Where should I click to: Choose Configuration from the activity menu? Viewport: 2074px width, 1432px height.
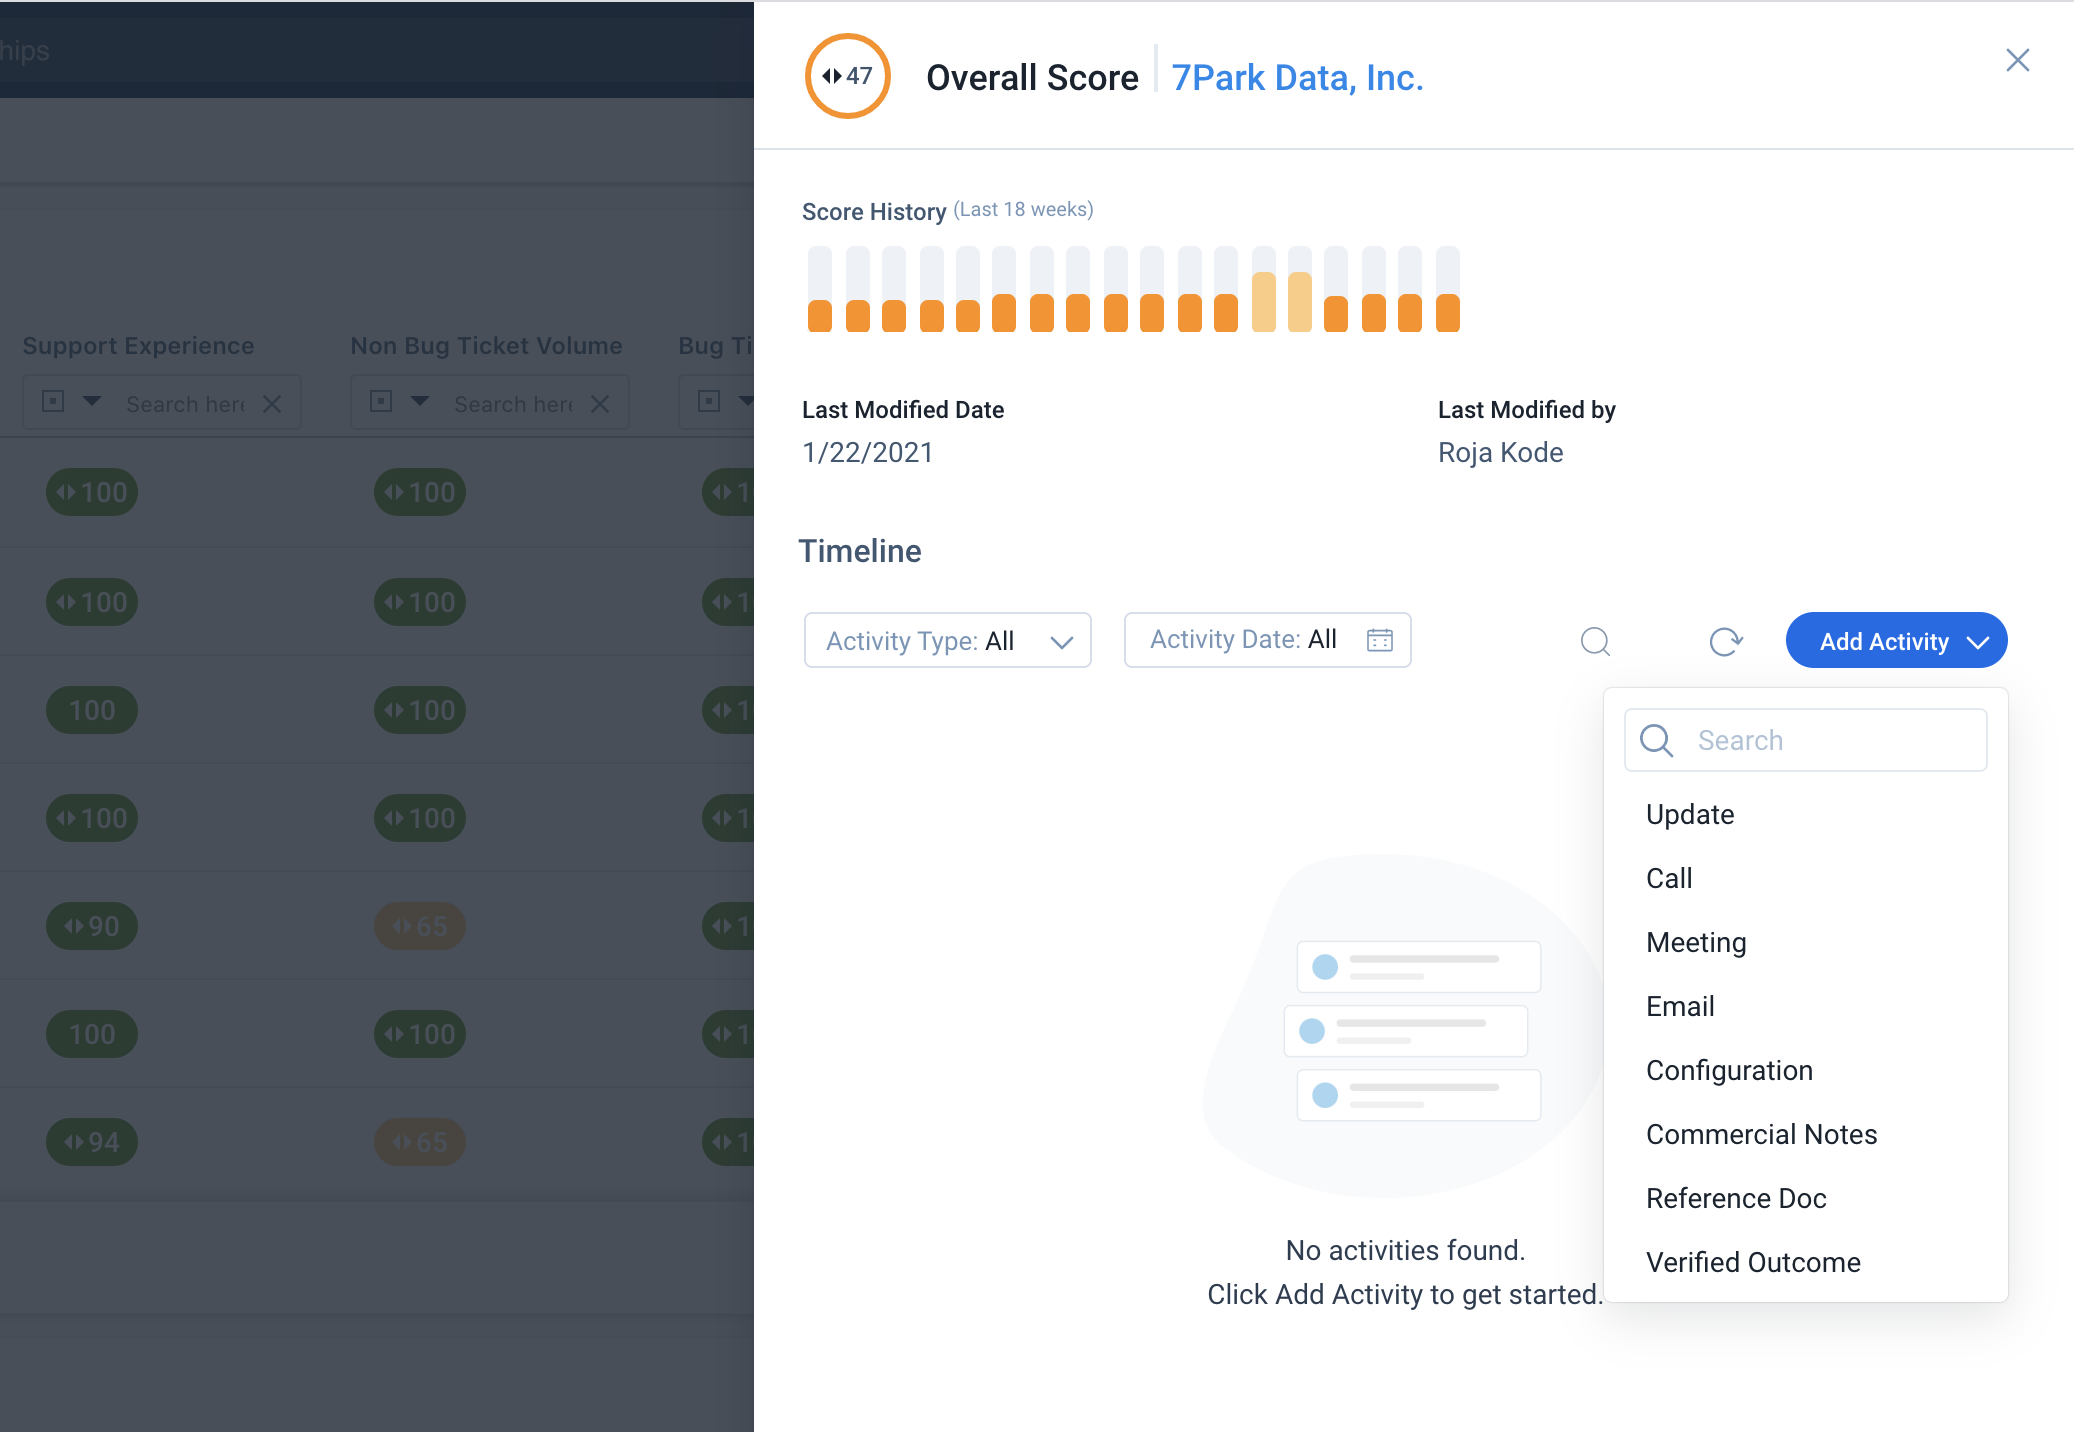tap(1805, 1070)
